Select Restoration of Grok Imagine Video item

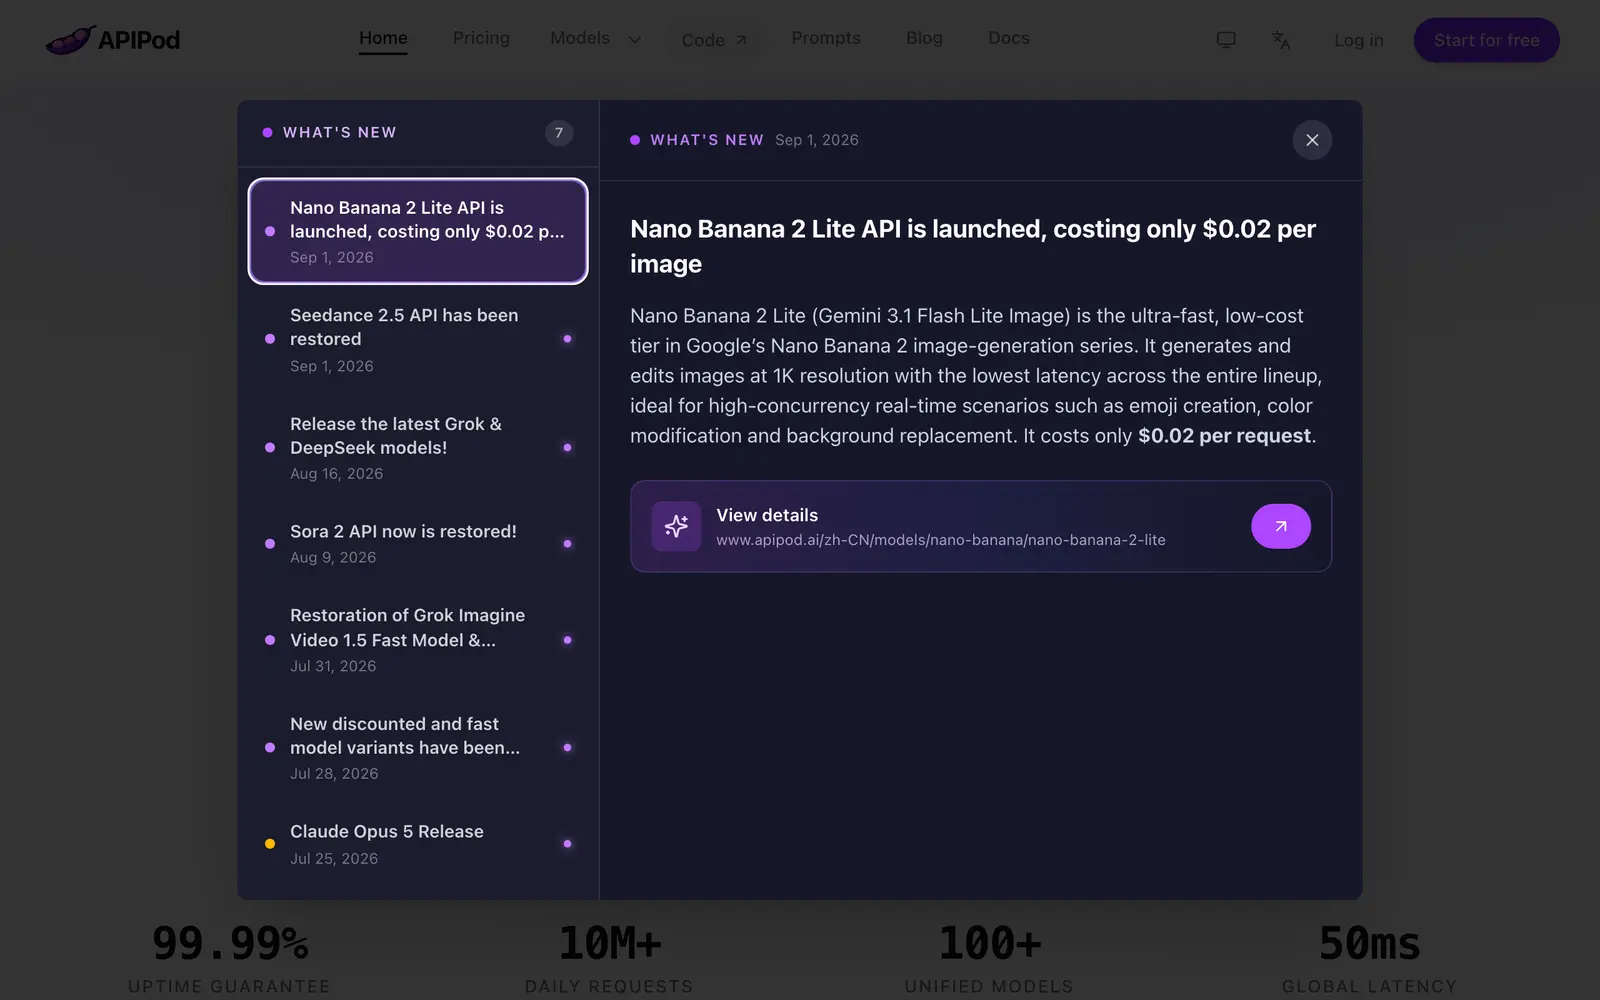coord(418,639)
